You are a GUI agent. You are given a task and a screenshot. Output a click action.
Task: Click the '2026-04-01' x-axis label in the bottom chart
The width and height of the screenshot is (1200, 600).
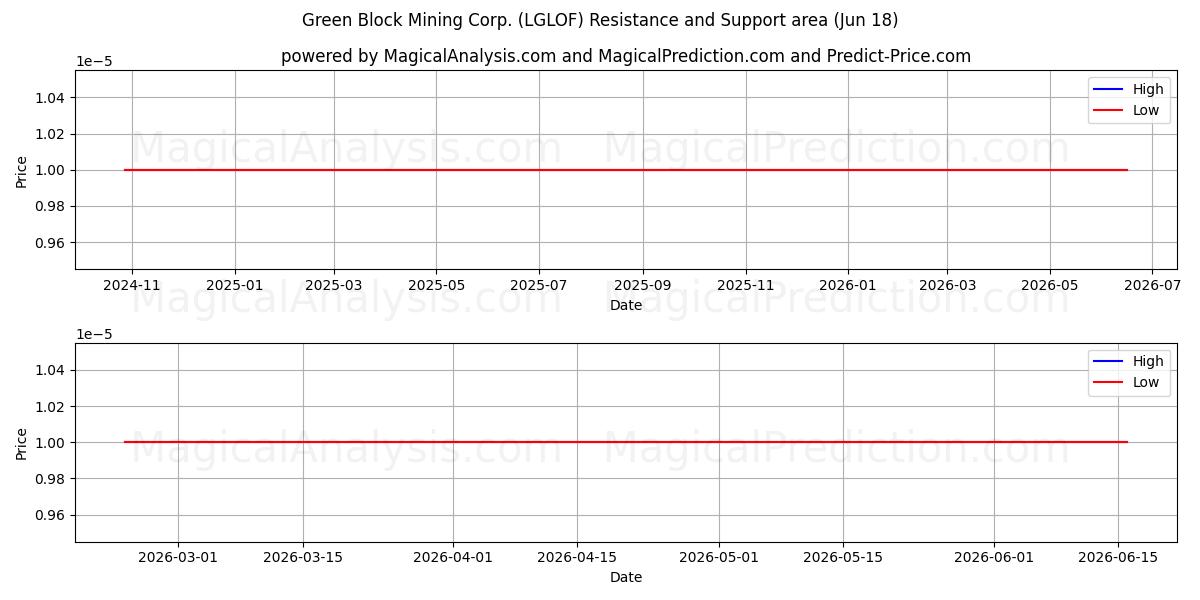coord(453,558)
